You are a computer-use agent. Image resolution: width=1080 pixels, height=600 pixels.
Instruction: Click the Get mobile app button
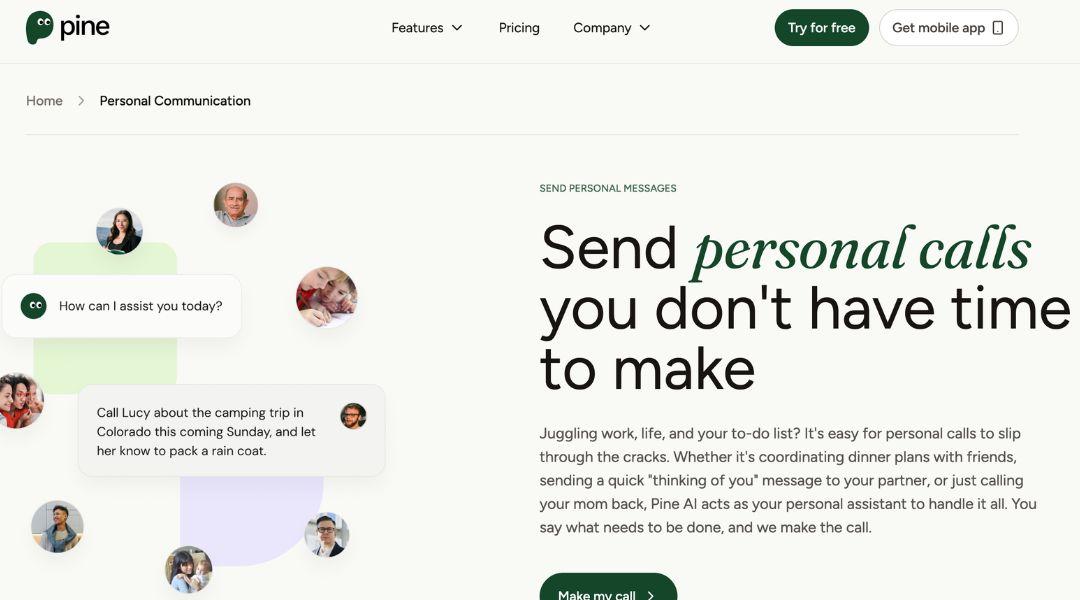click(x=948, y=28)
